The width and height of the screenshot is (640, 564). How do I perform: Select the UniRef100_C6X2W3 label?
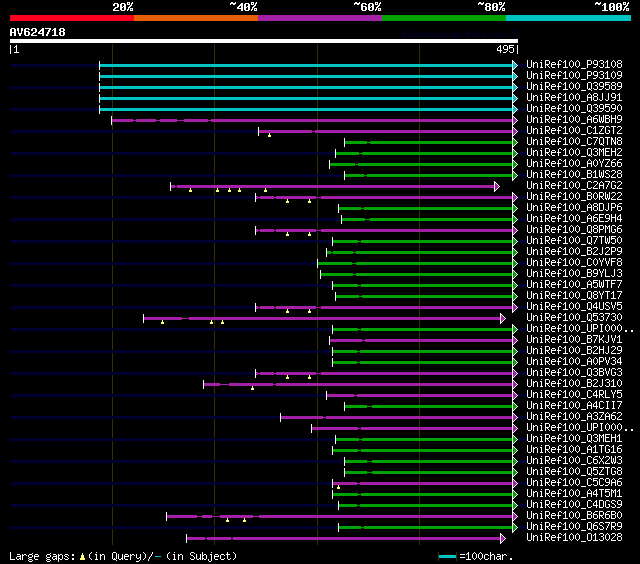(x=574, y=461)
